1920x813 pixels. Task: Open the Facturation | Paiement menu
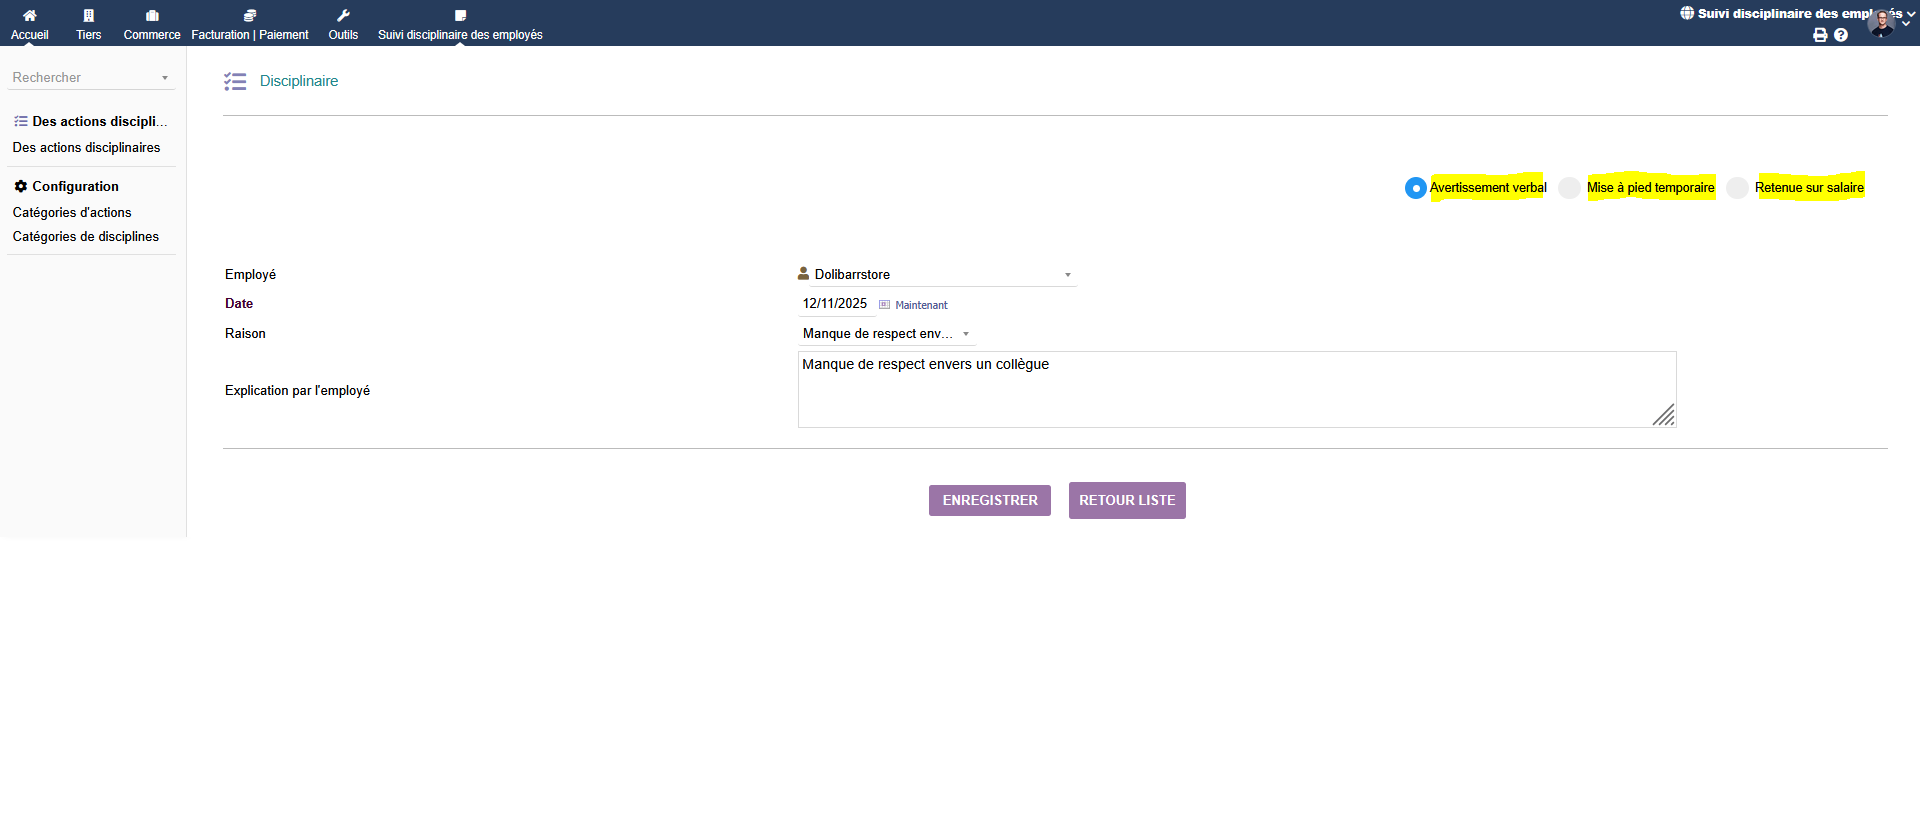[x=250, y=24]
